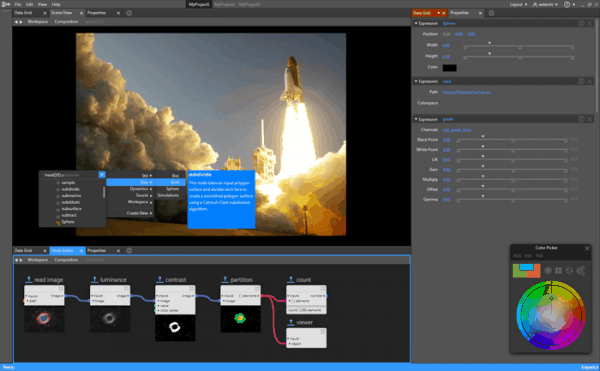Switch to the Node Editor tab

[62, 251]
